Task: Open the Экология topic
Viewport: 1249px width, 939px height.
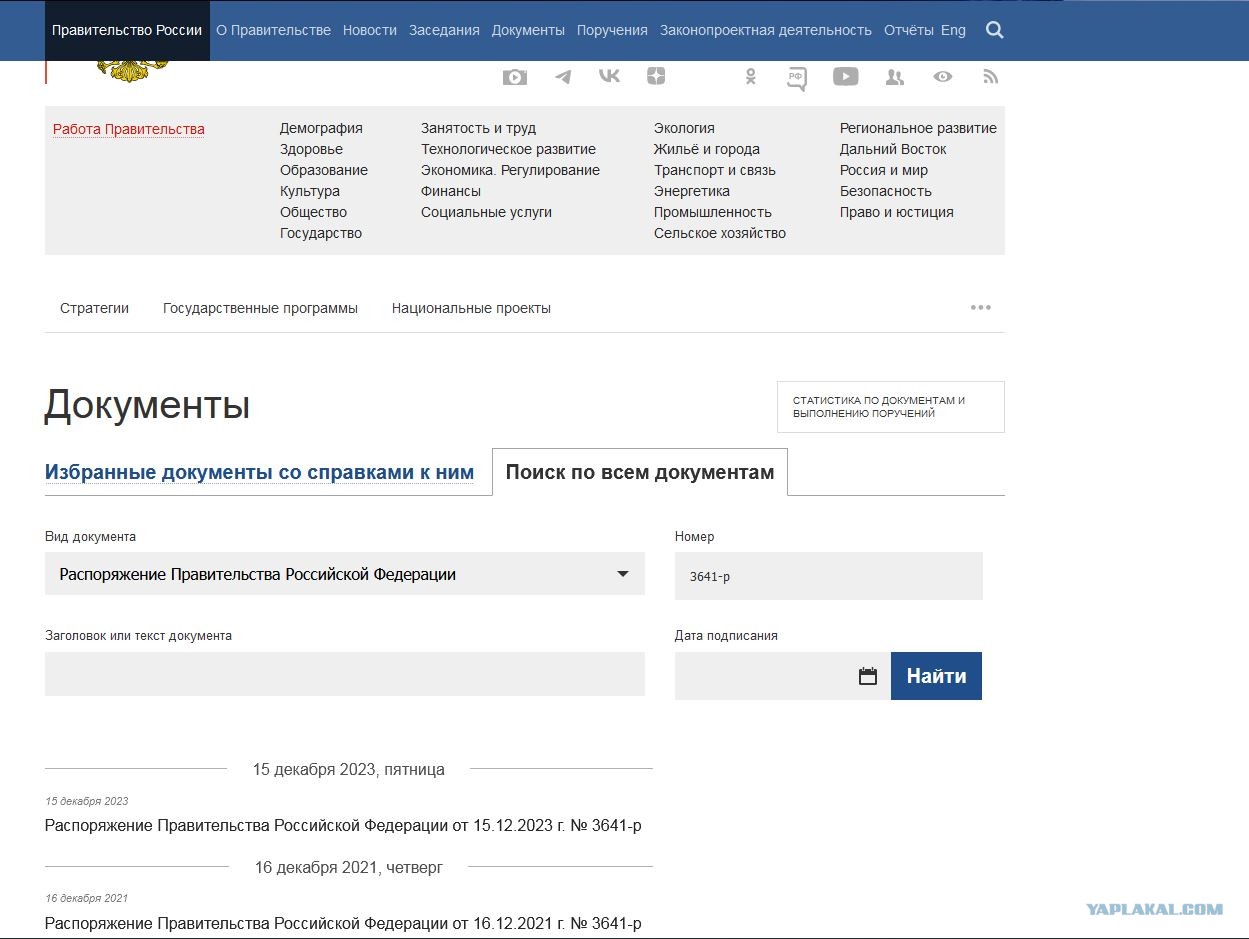Action: click(x=684, y=128)
